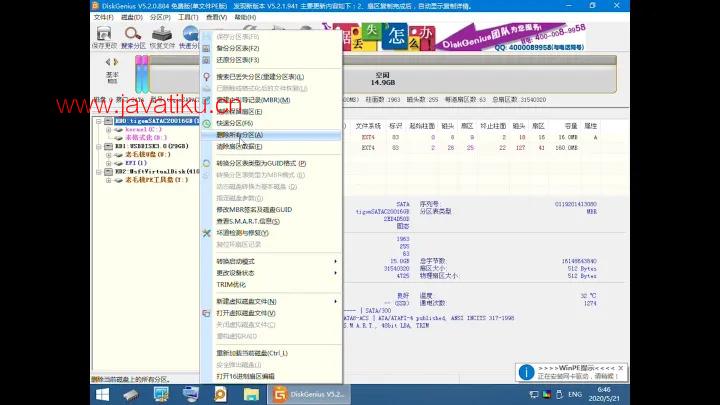The height and width of the screenshot is (405, 720).
Task: Open the 帮助(H) menu
Action: (245, 17)
